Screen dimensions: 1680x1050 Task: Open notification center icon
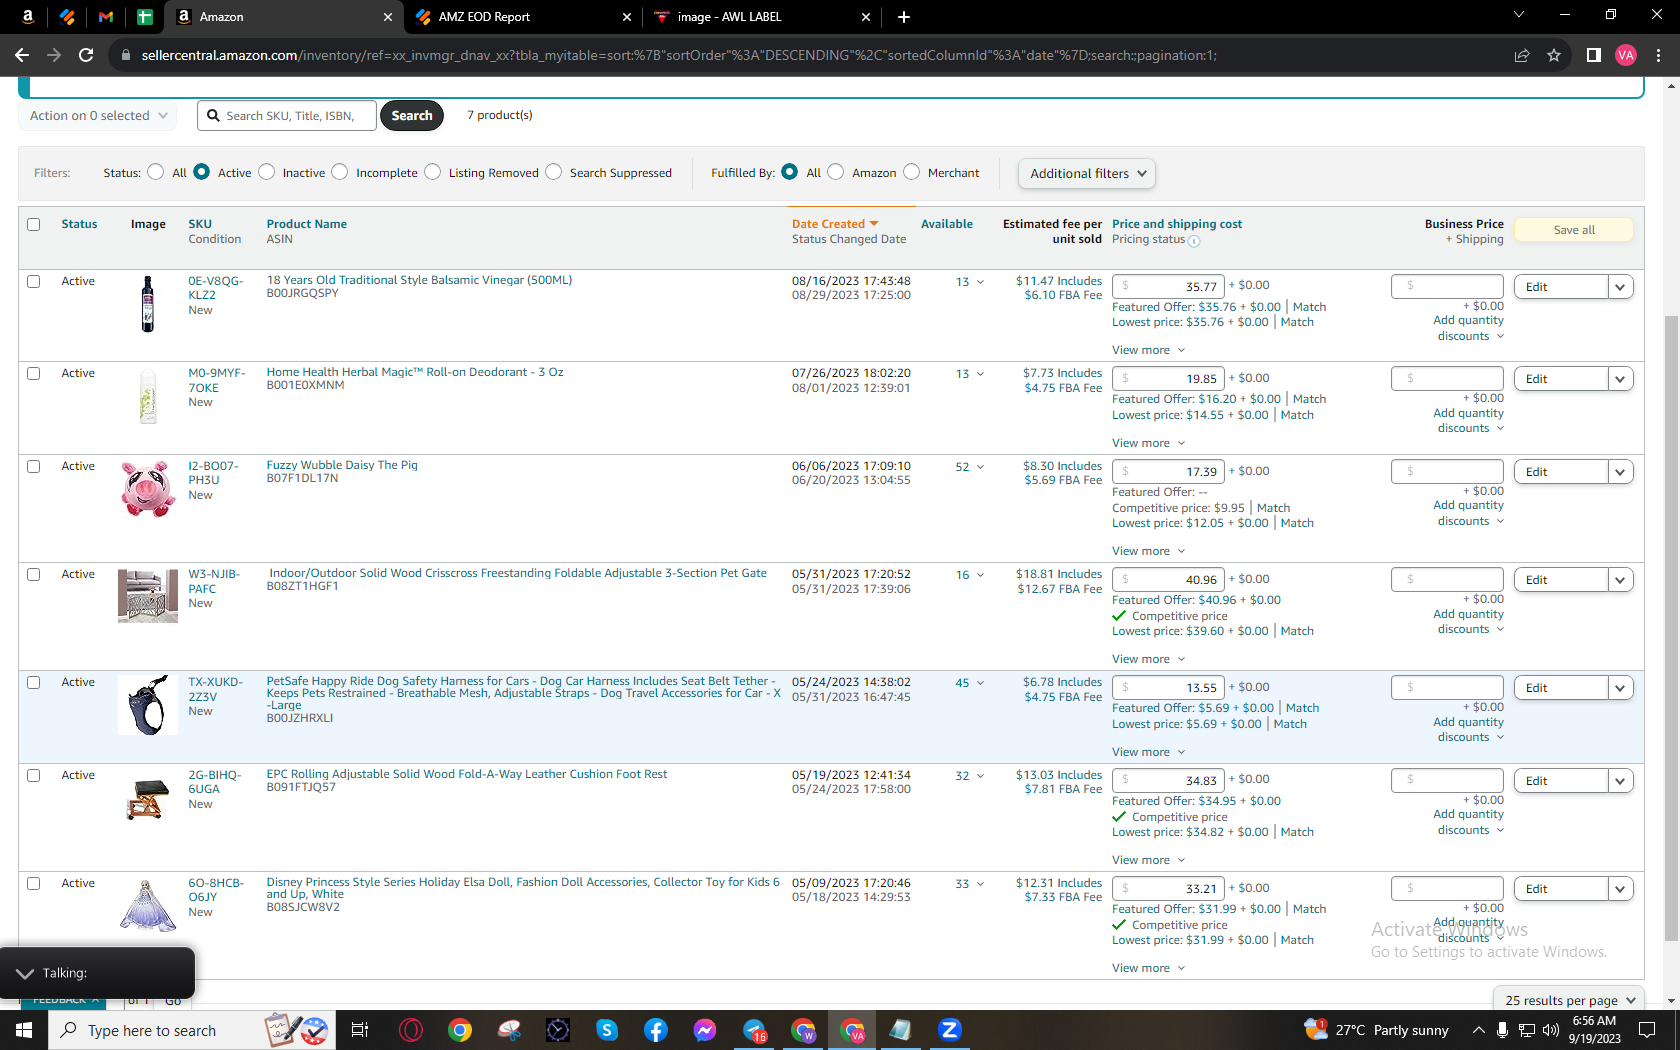[x=1647, y=1030]
